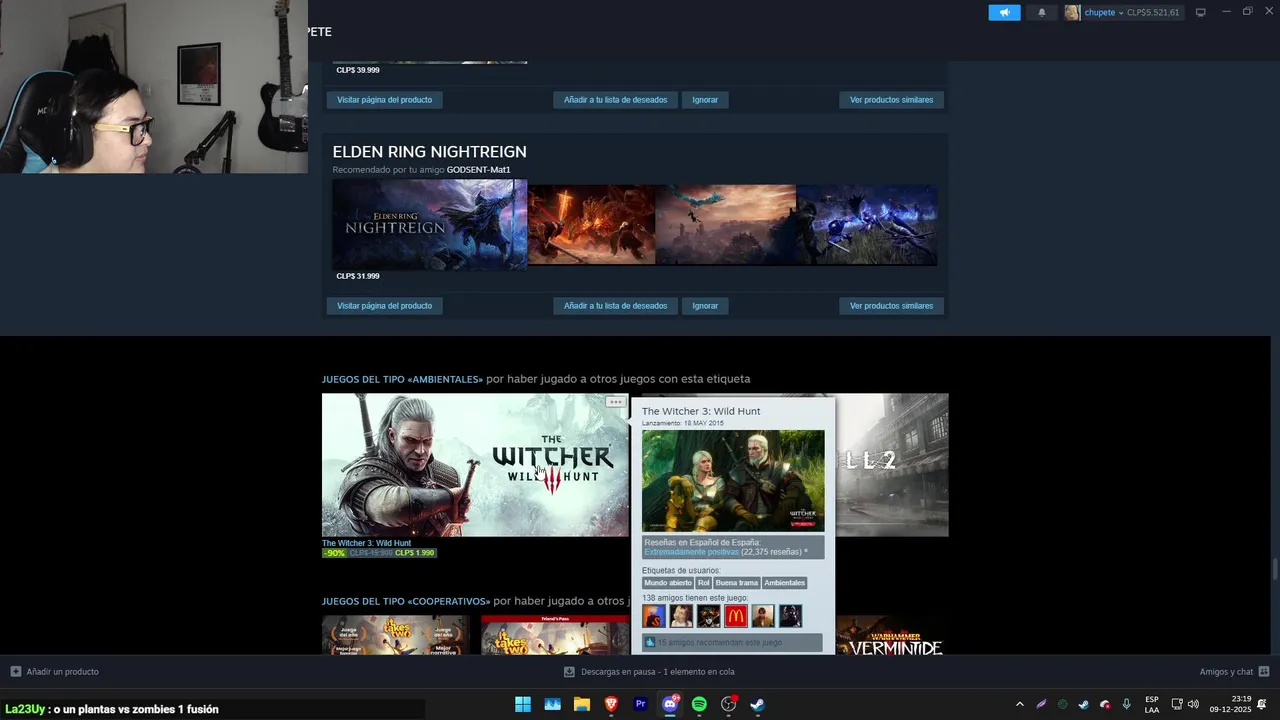The image size is (1280, 720).
Task: Open friend GODSENT-Mat1's profile link
Action: tap(478, 170)
